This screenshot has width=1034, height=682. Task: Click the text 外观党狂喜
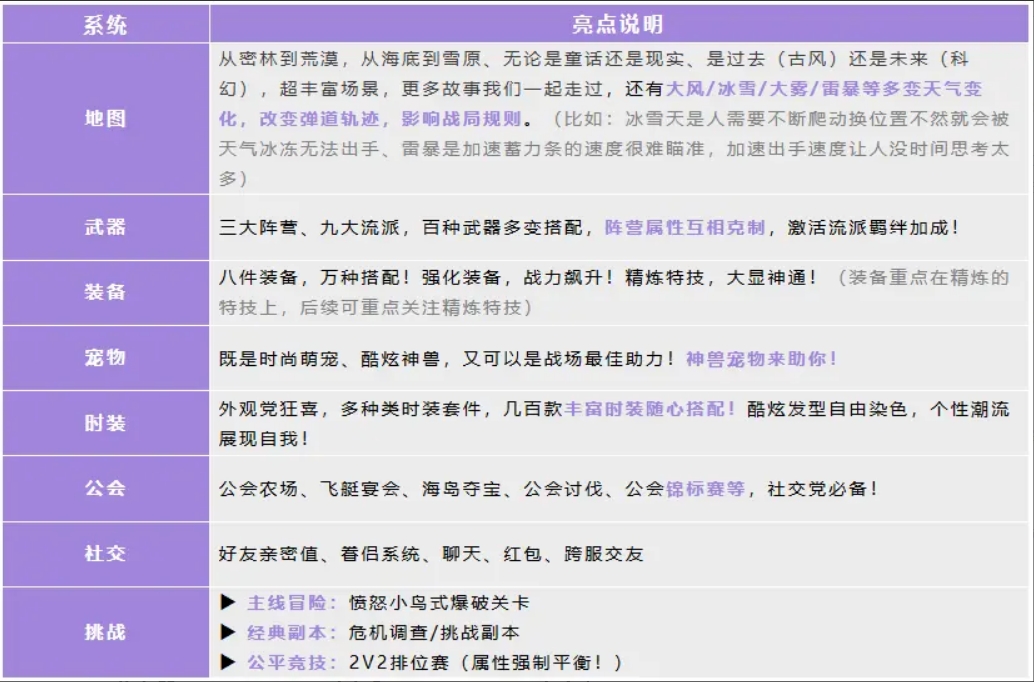click(269, 409)
